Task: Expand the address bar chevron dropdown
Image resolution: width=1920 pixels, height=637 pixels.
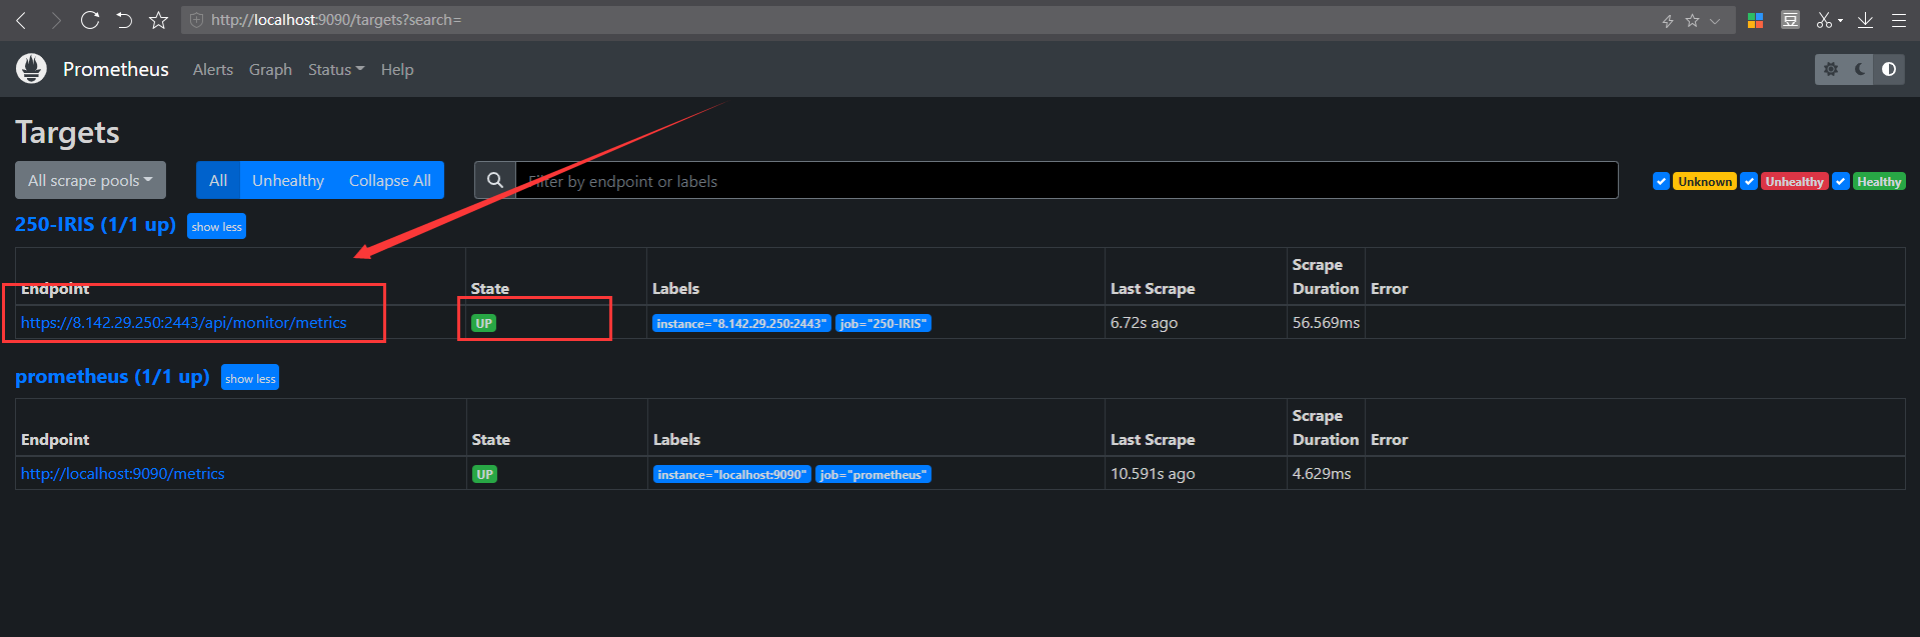Action: click(1715, 21)
